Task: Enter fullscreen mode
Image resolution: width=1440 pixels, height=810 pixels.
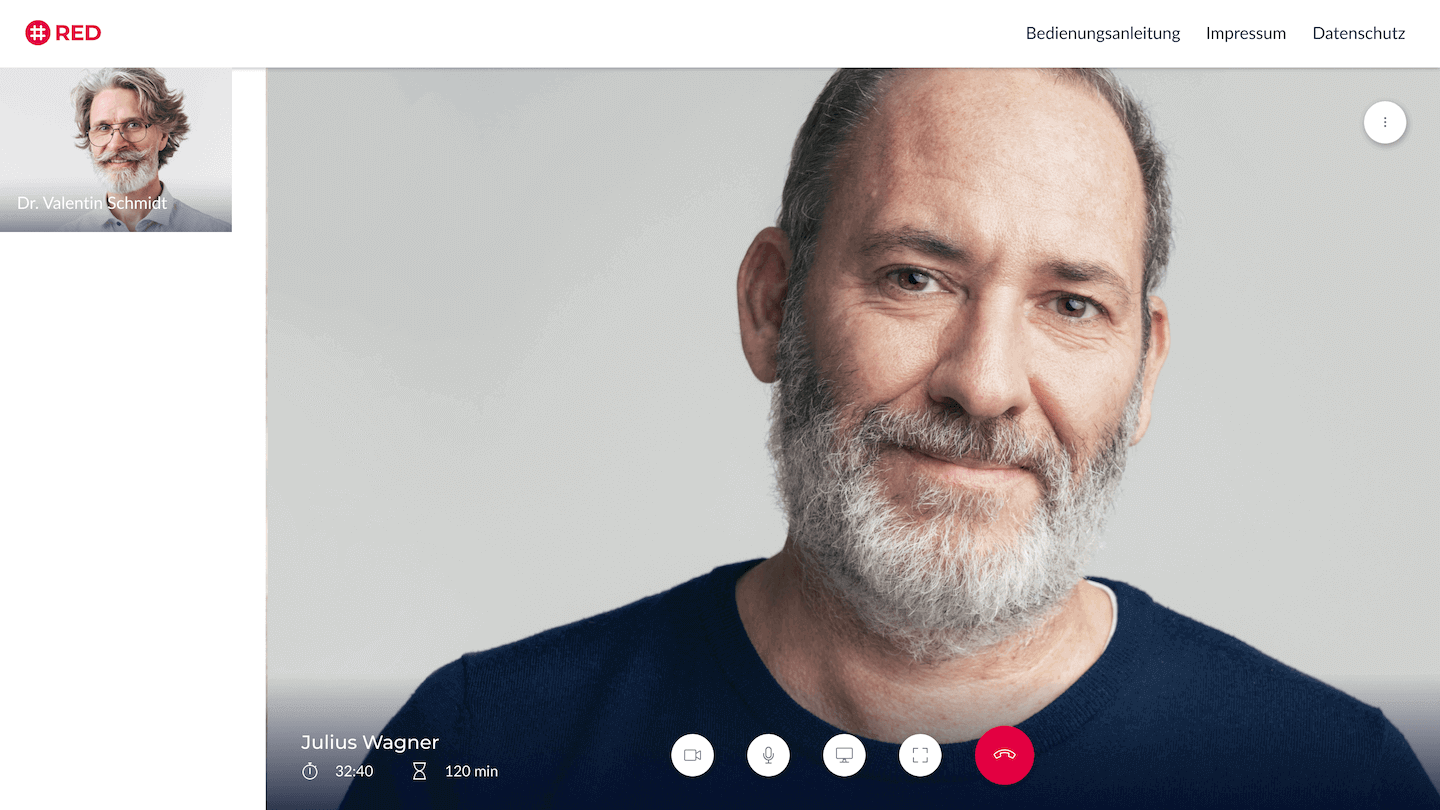Action: click(x=920, y=755)
